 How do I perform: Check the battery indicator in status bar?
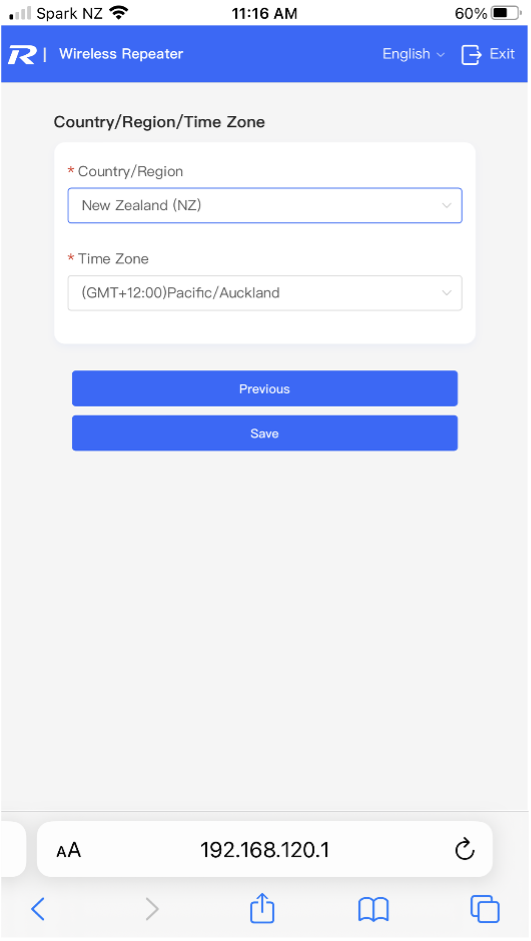pyautogui.click(x=507, y=13)
